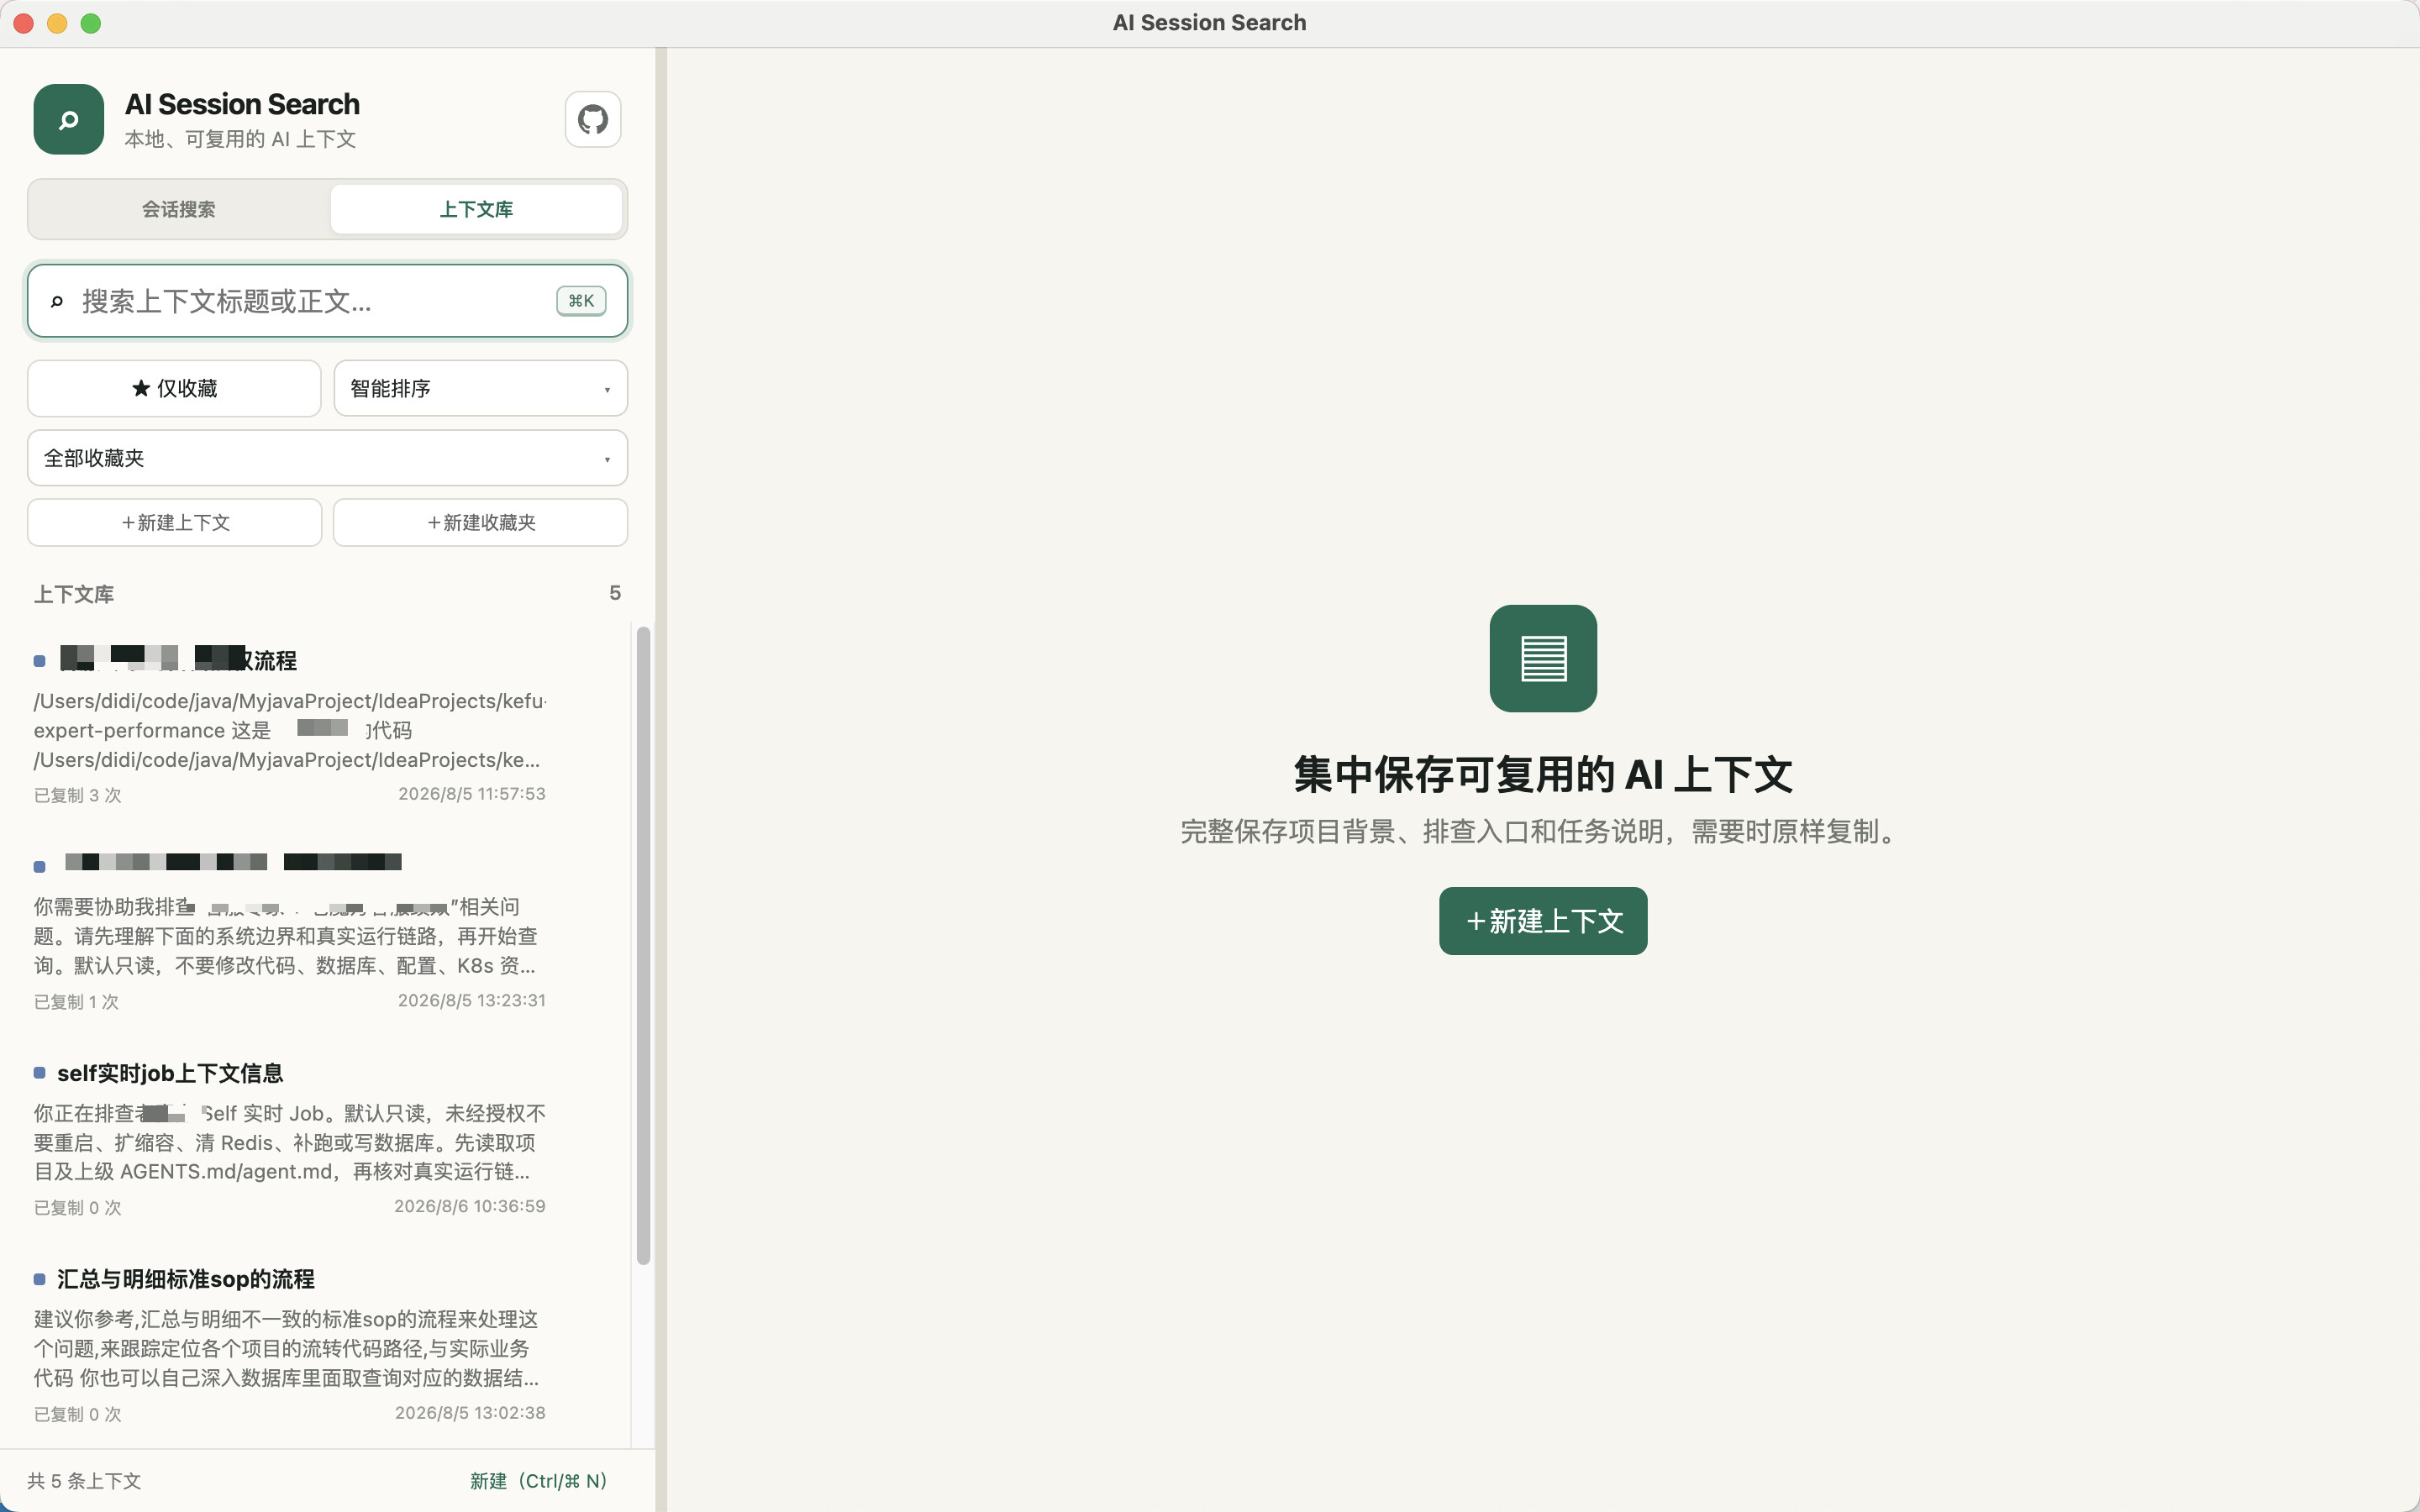
Task: Open the 汇总与明细标准sop的流程 context
Action: coord(290,1344)
